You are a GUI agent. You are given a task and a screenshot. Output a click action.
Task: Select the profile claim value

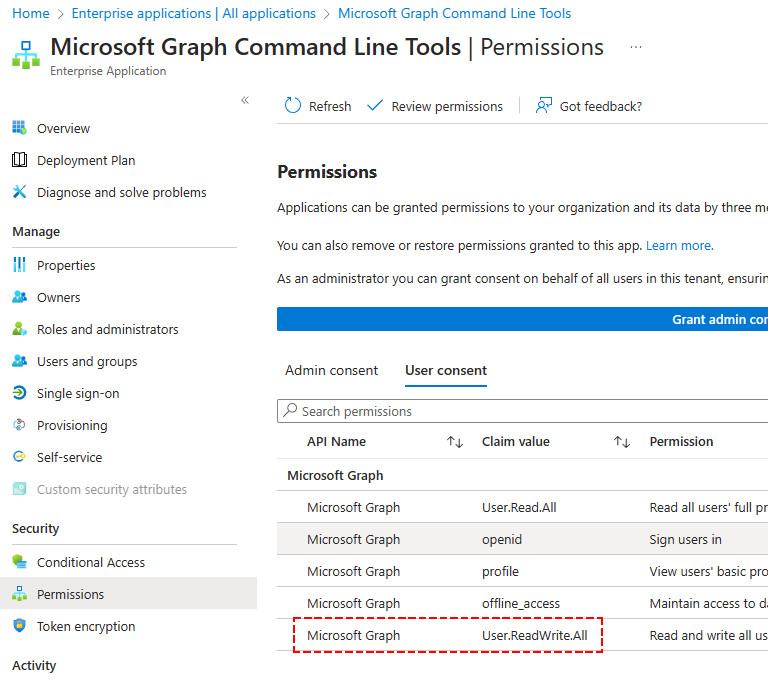click(500, 572)
